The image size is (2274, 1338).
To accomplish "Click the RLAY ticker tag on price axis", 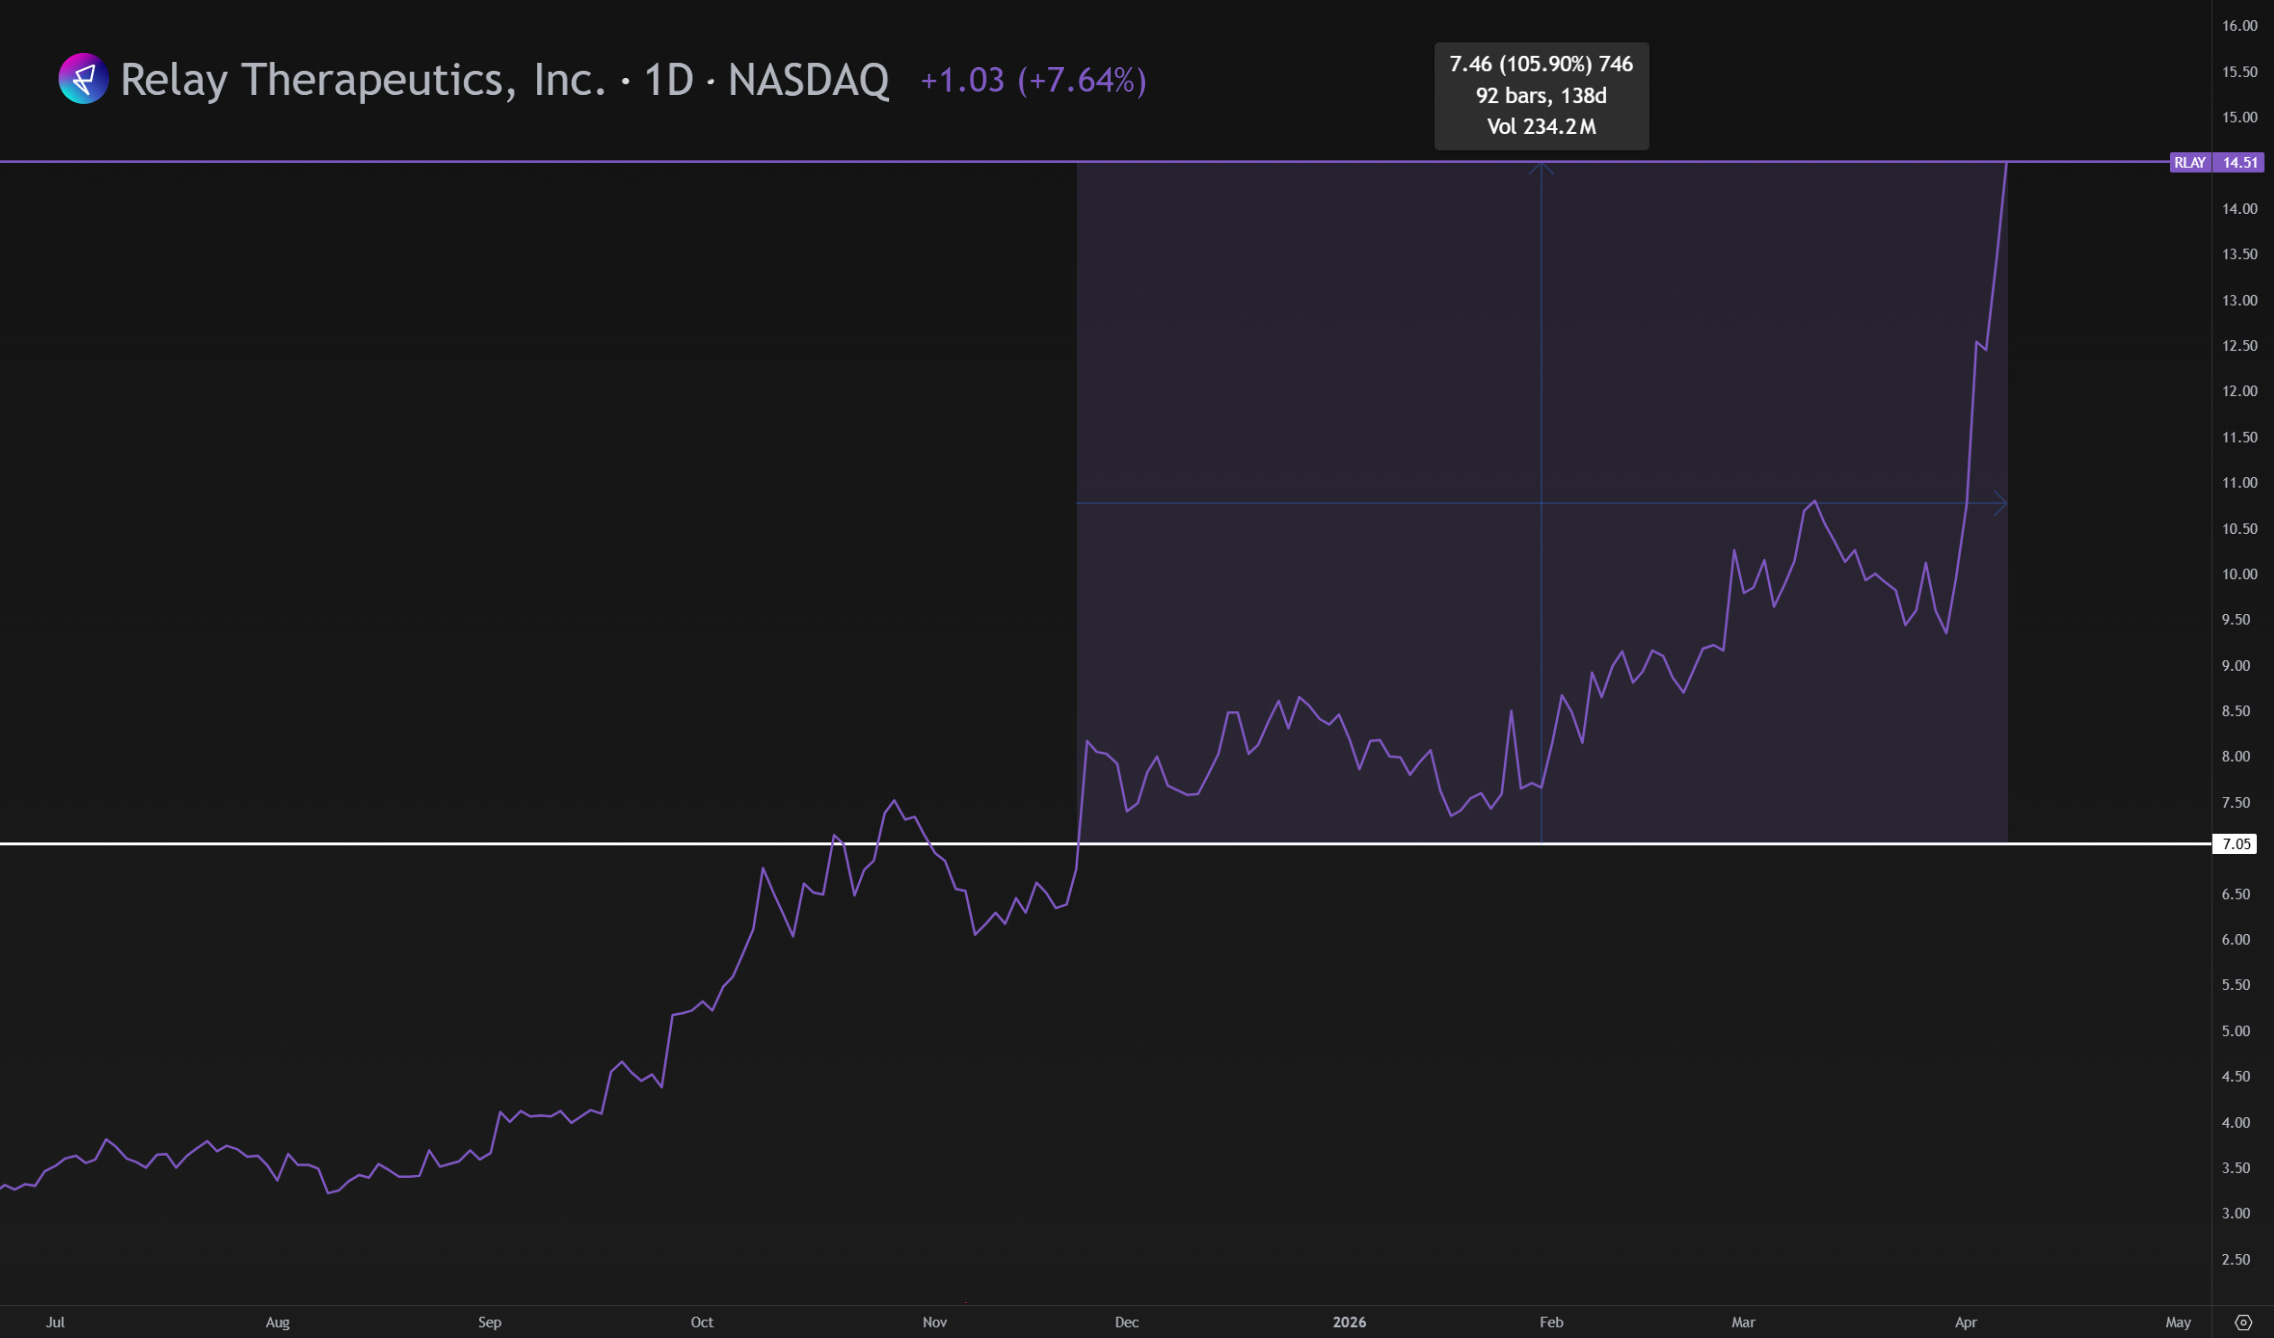I will coord(2189,162).
